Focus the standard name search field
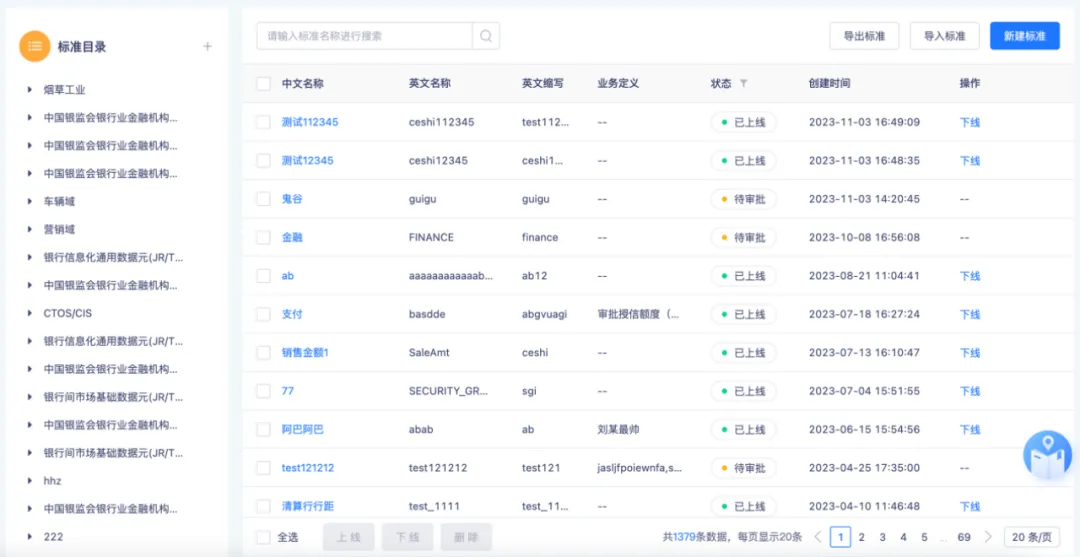Screen dimensions: 1080x557 364,36
